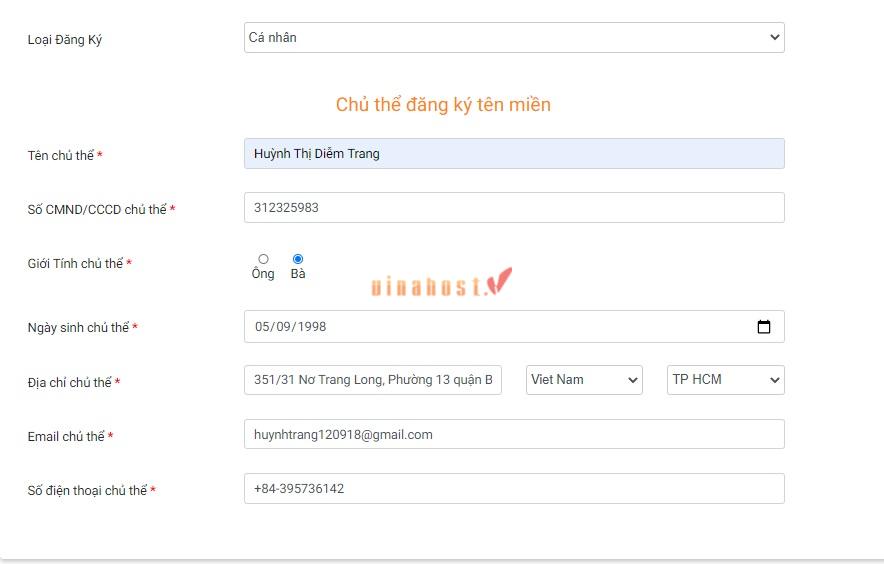Open the Viet Nam country dropdown
Image resolution: width=884 pixels, height=564 pixels.
click(584, 380)
